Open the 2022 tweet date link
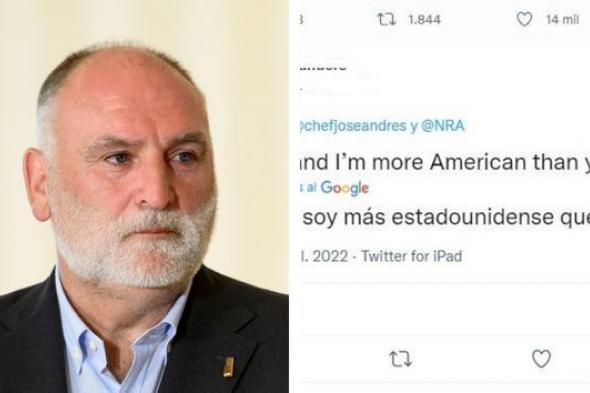This screenshot has width=590, height=393. coord(324,256)
